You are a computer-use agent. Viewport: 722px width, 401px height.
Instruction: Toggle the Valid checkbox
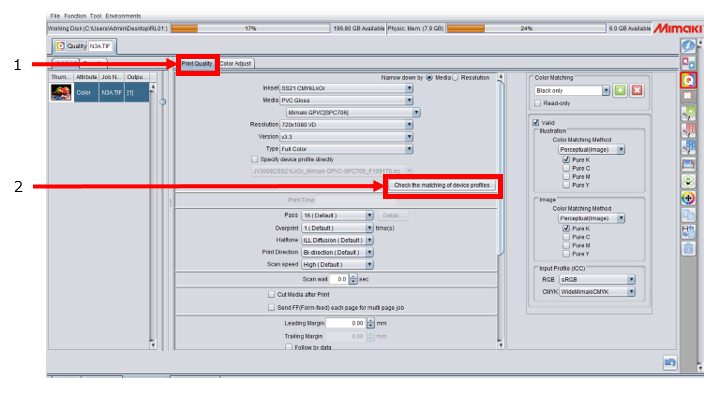pos(536,122)
